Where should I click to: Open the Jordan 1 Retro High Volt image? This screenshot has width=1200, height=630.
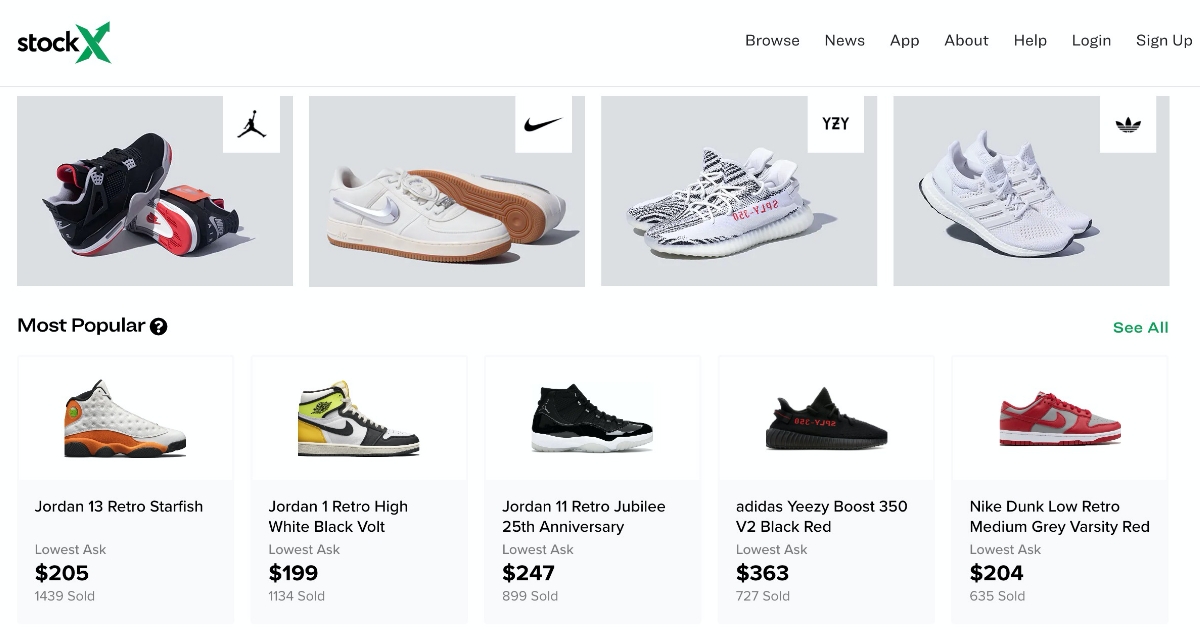pyautogui.click(x=359, y=418)
